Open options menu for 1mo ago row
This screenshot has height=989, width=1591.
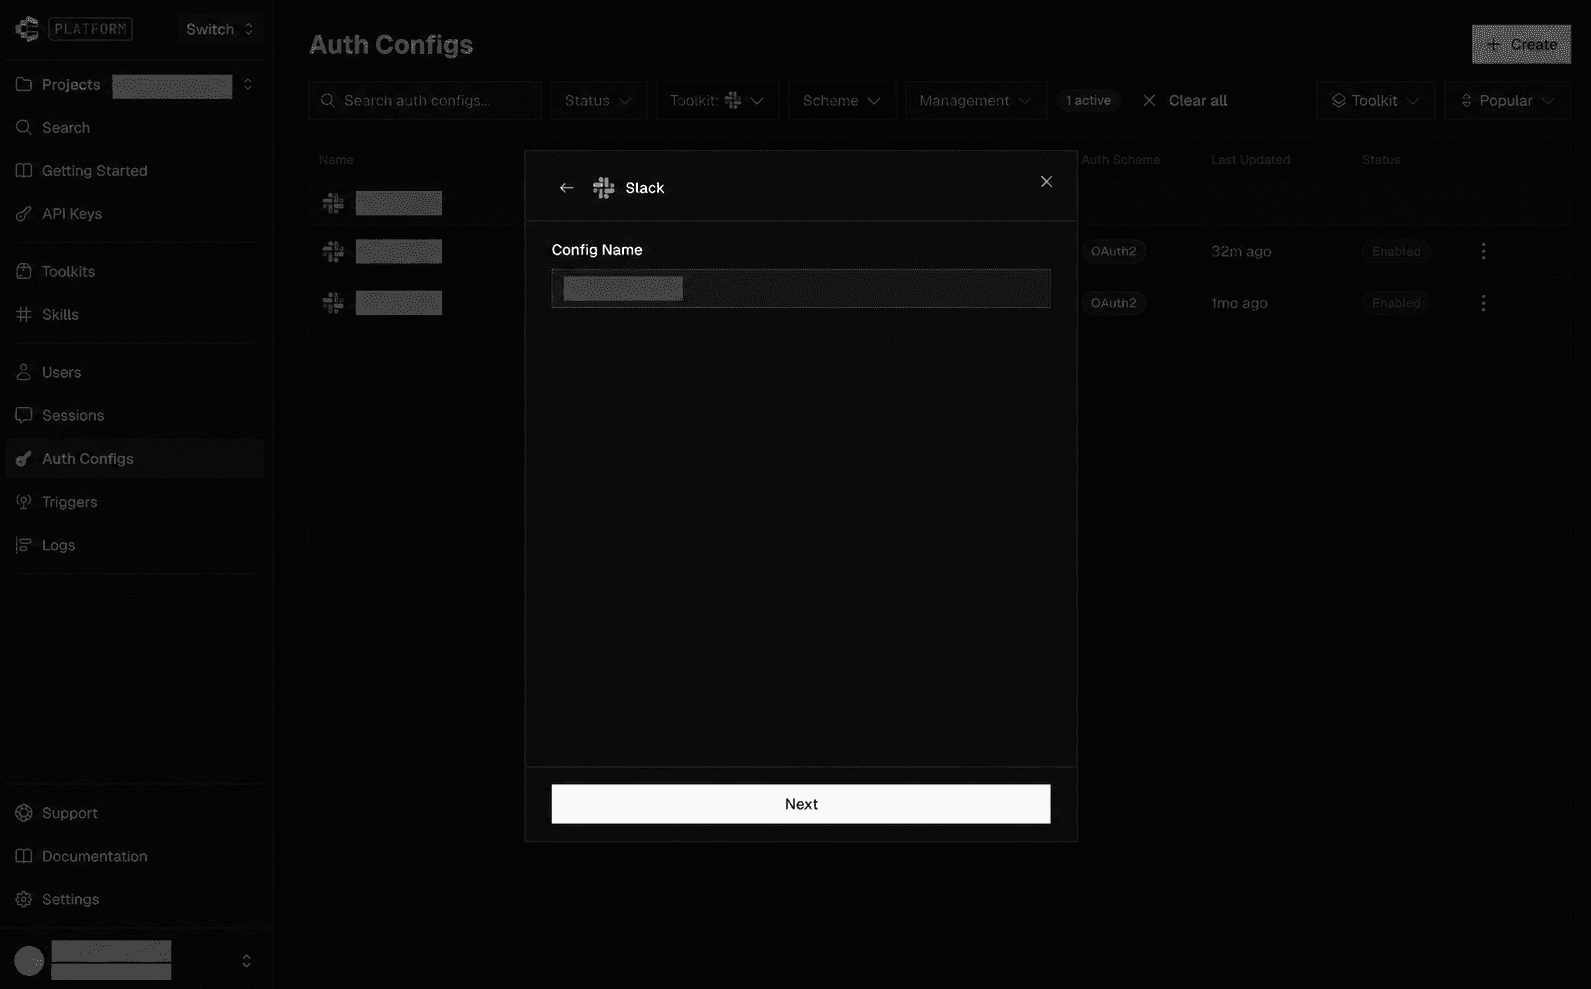tap(1483, 303)
